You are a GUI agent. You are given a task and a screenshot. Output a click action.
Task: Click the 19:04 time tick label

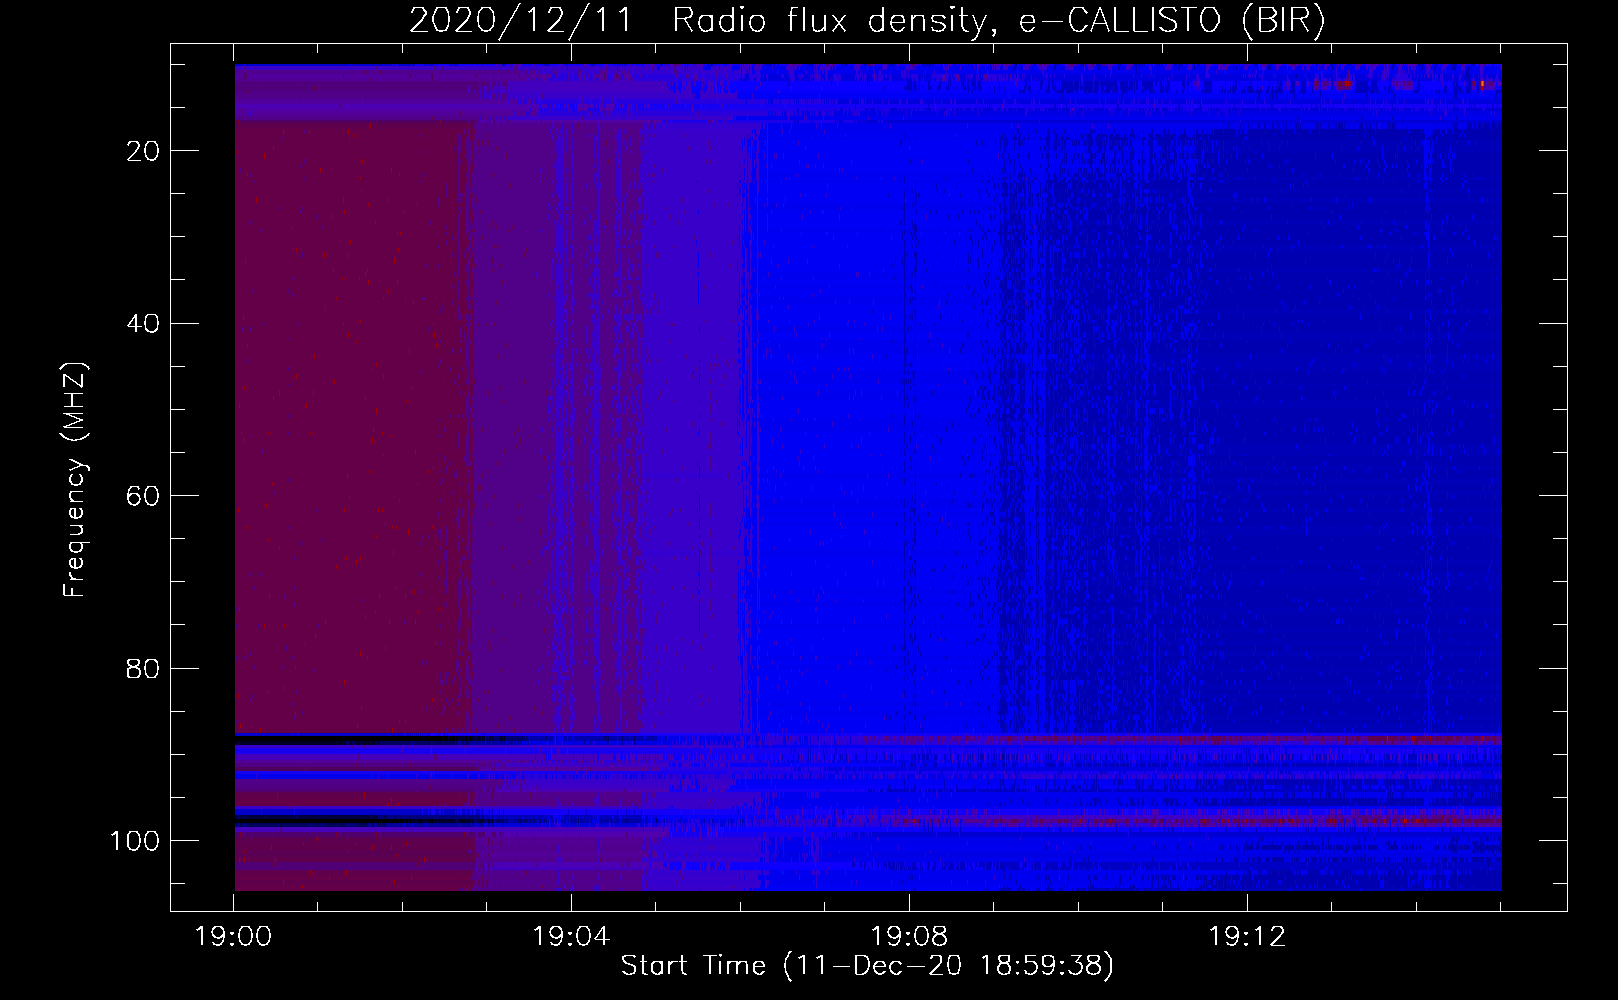click(571, 937)
